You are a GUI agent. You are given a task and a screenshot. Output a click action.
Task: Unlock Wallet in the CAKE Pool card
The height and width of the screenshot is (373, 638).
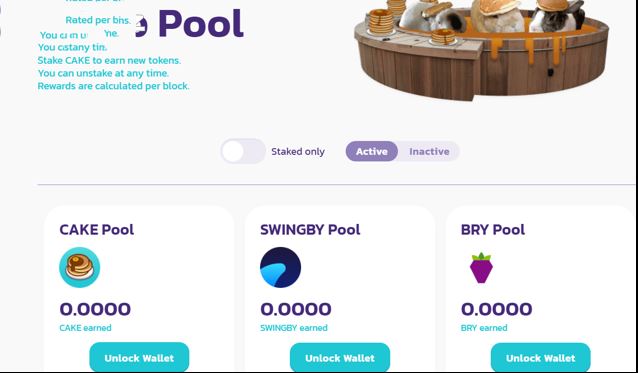click(139, 358)
